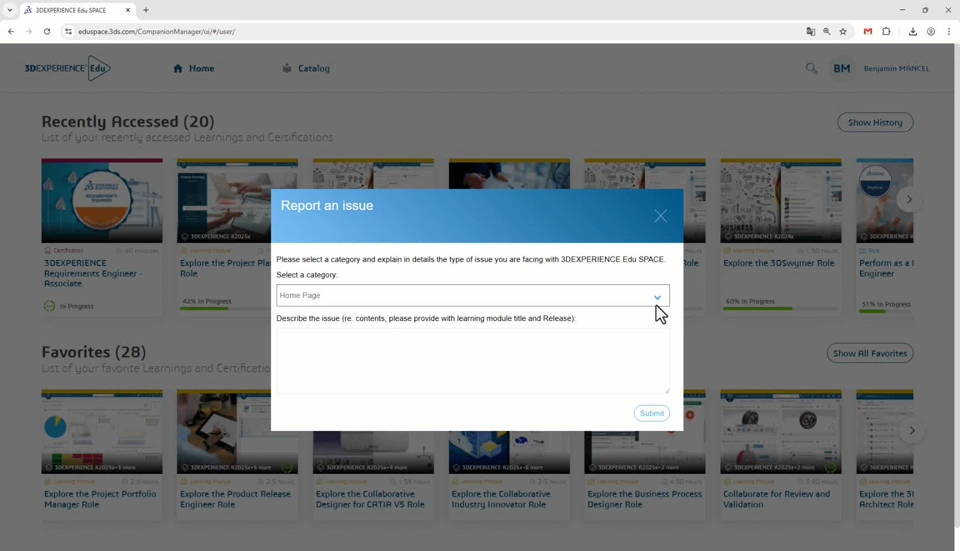Open browser downloads icon
This screenshot has width=960, height=551.
tap(913, 31)
